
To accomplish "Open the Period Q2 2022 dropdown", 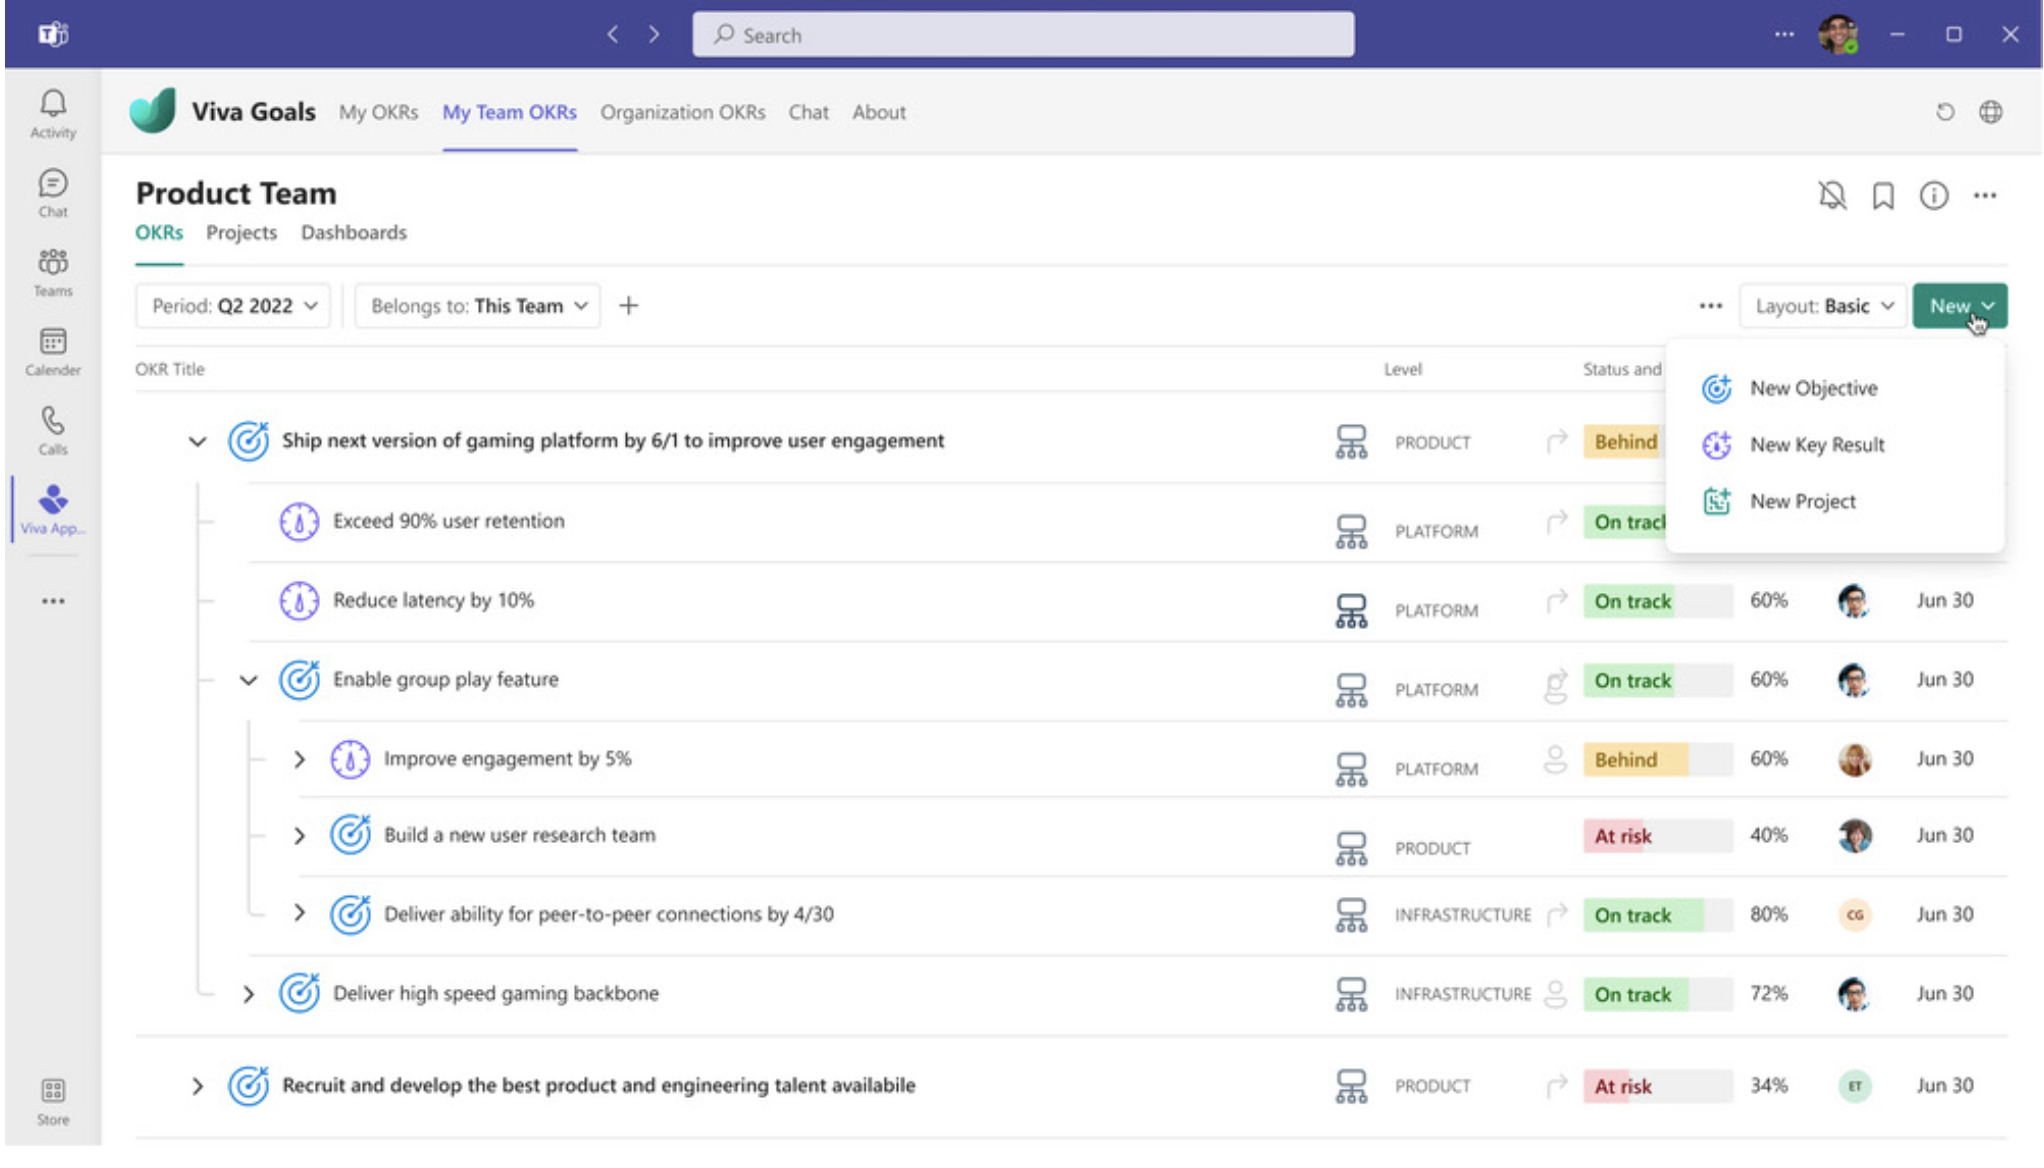I will pos(232,305).
